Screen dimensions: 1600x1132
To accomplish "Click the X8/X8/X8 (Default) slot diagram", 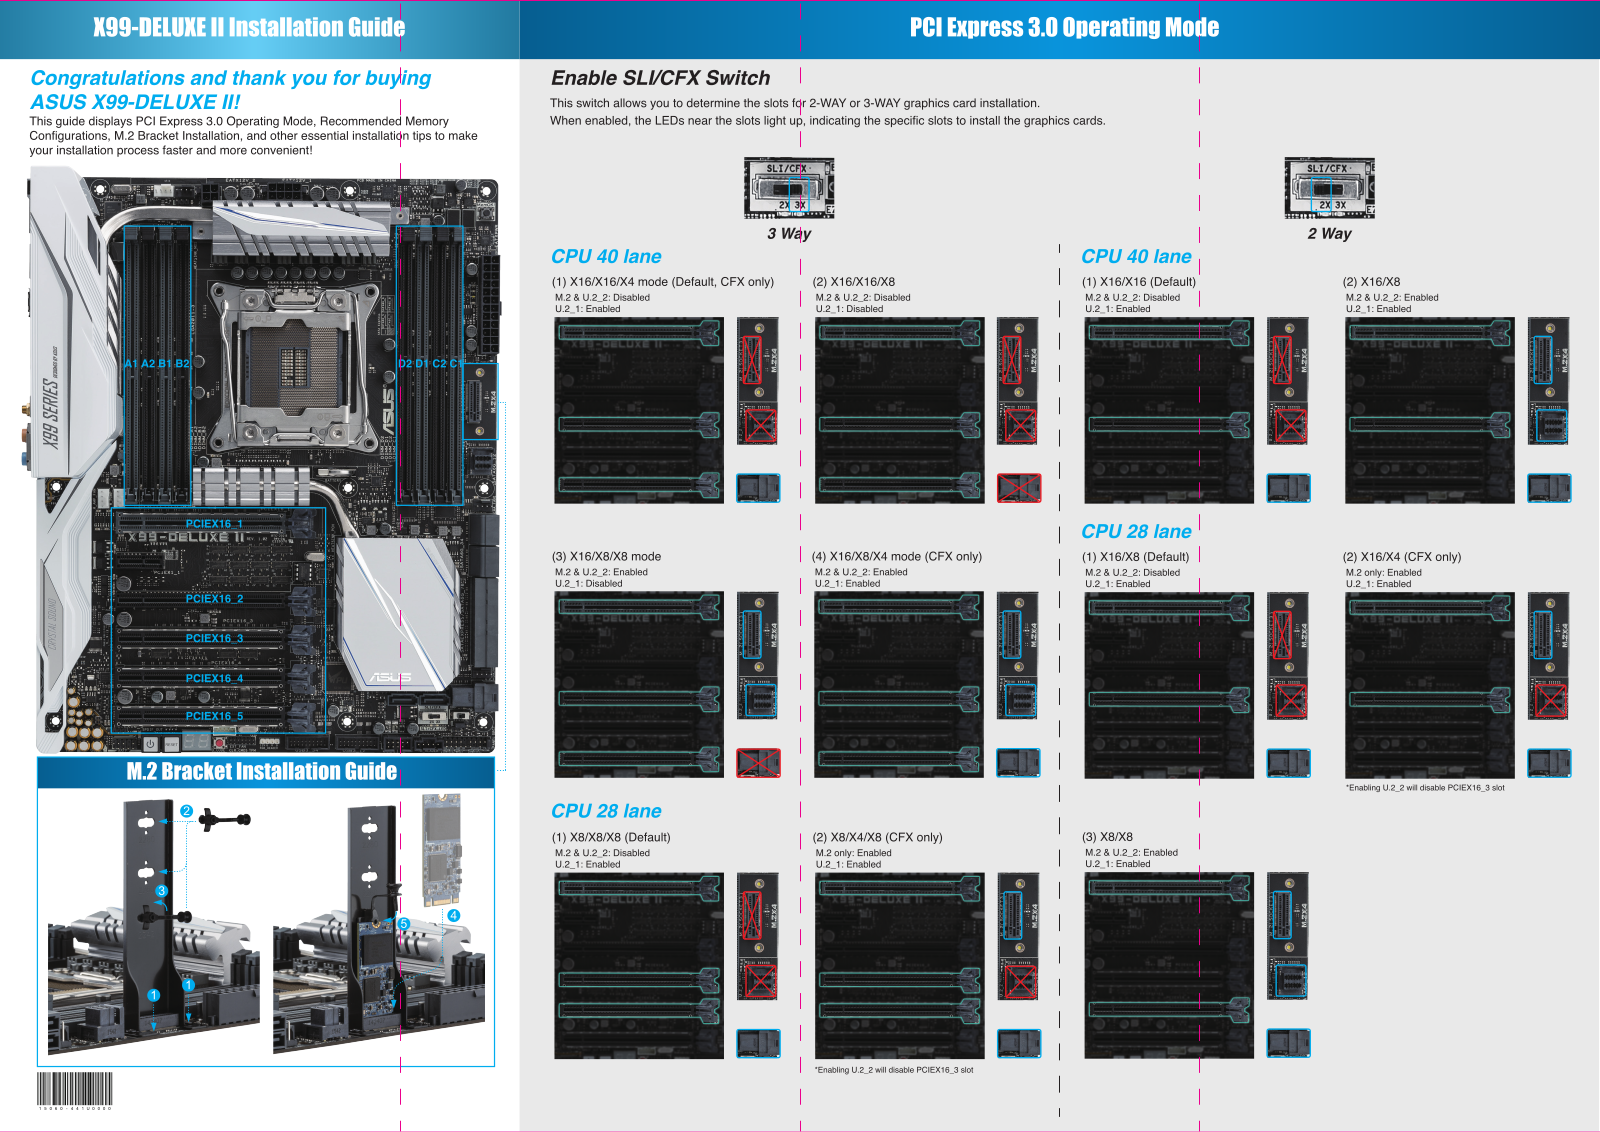I will pos(639,966).
